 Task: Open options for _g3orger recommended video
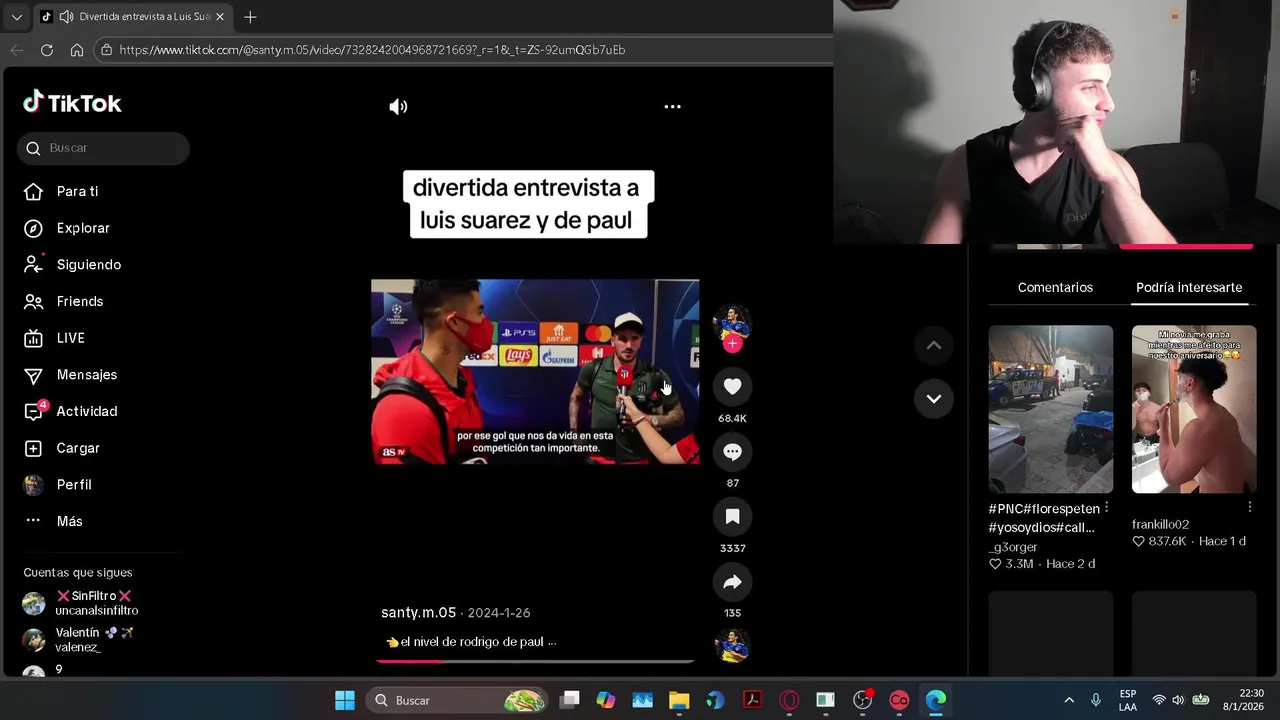tap(1106, 508)
